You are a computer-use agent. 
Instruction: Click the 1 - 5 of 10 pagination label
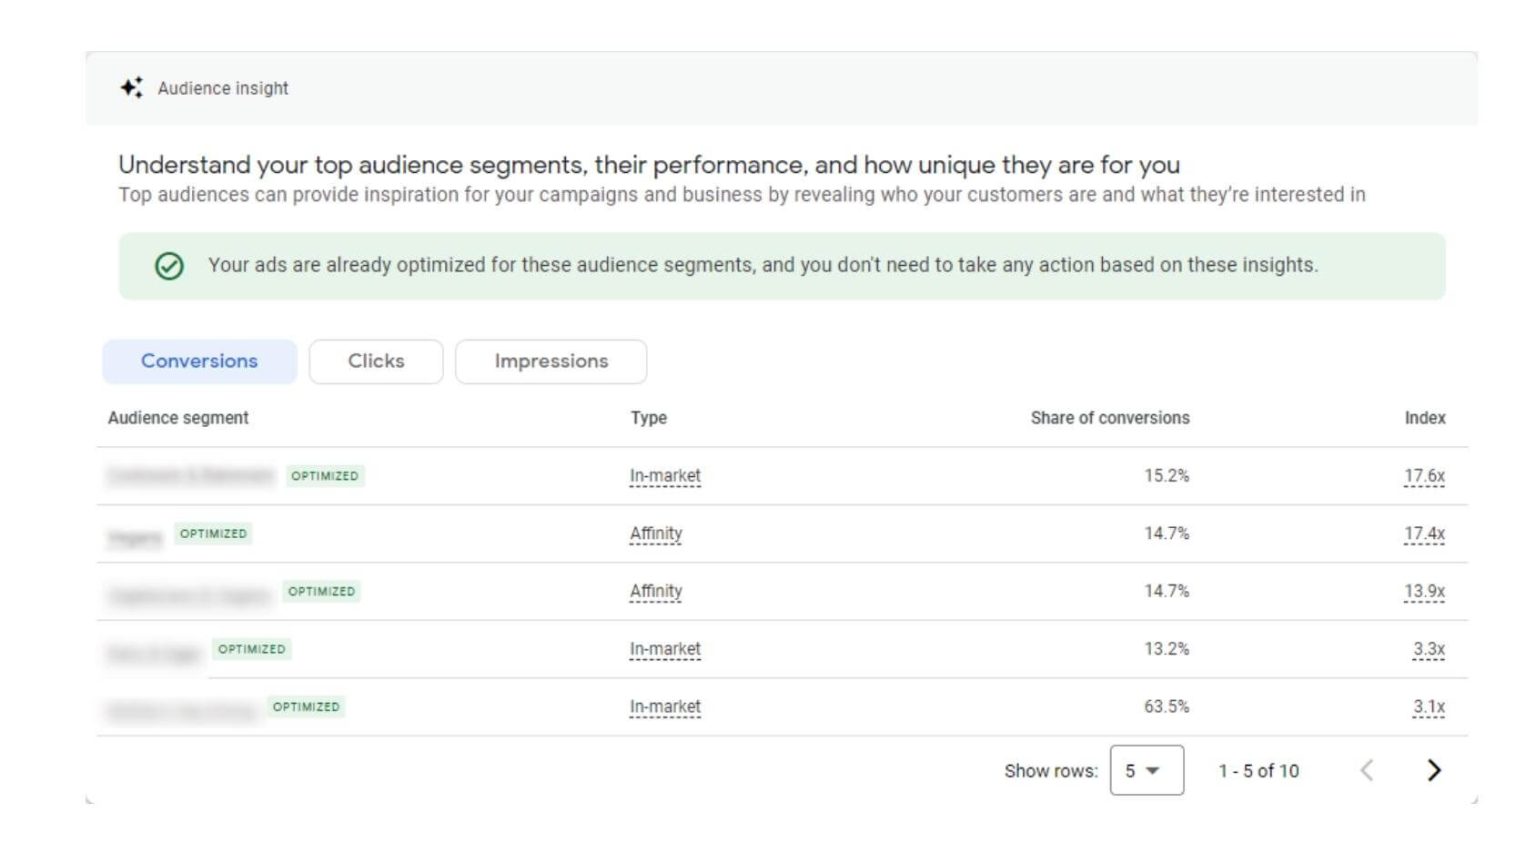click(1257, 770)
